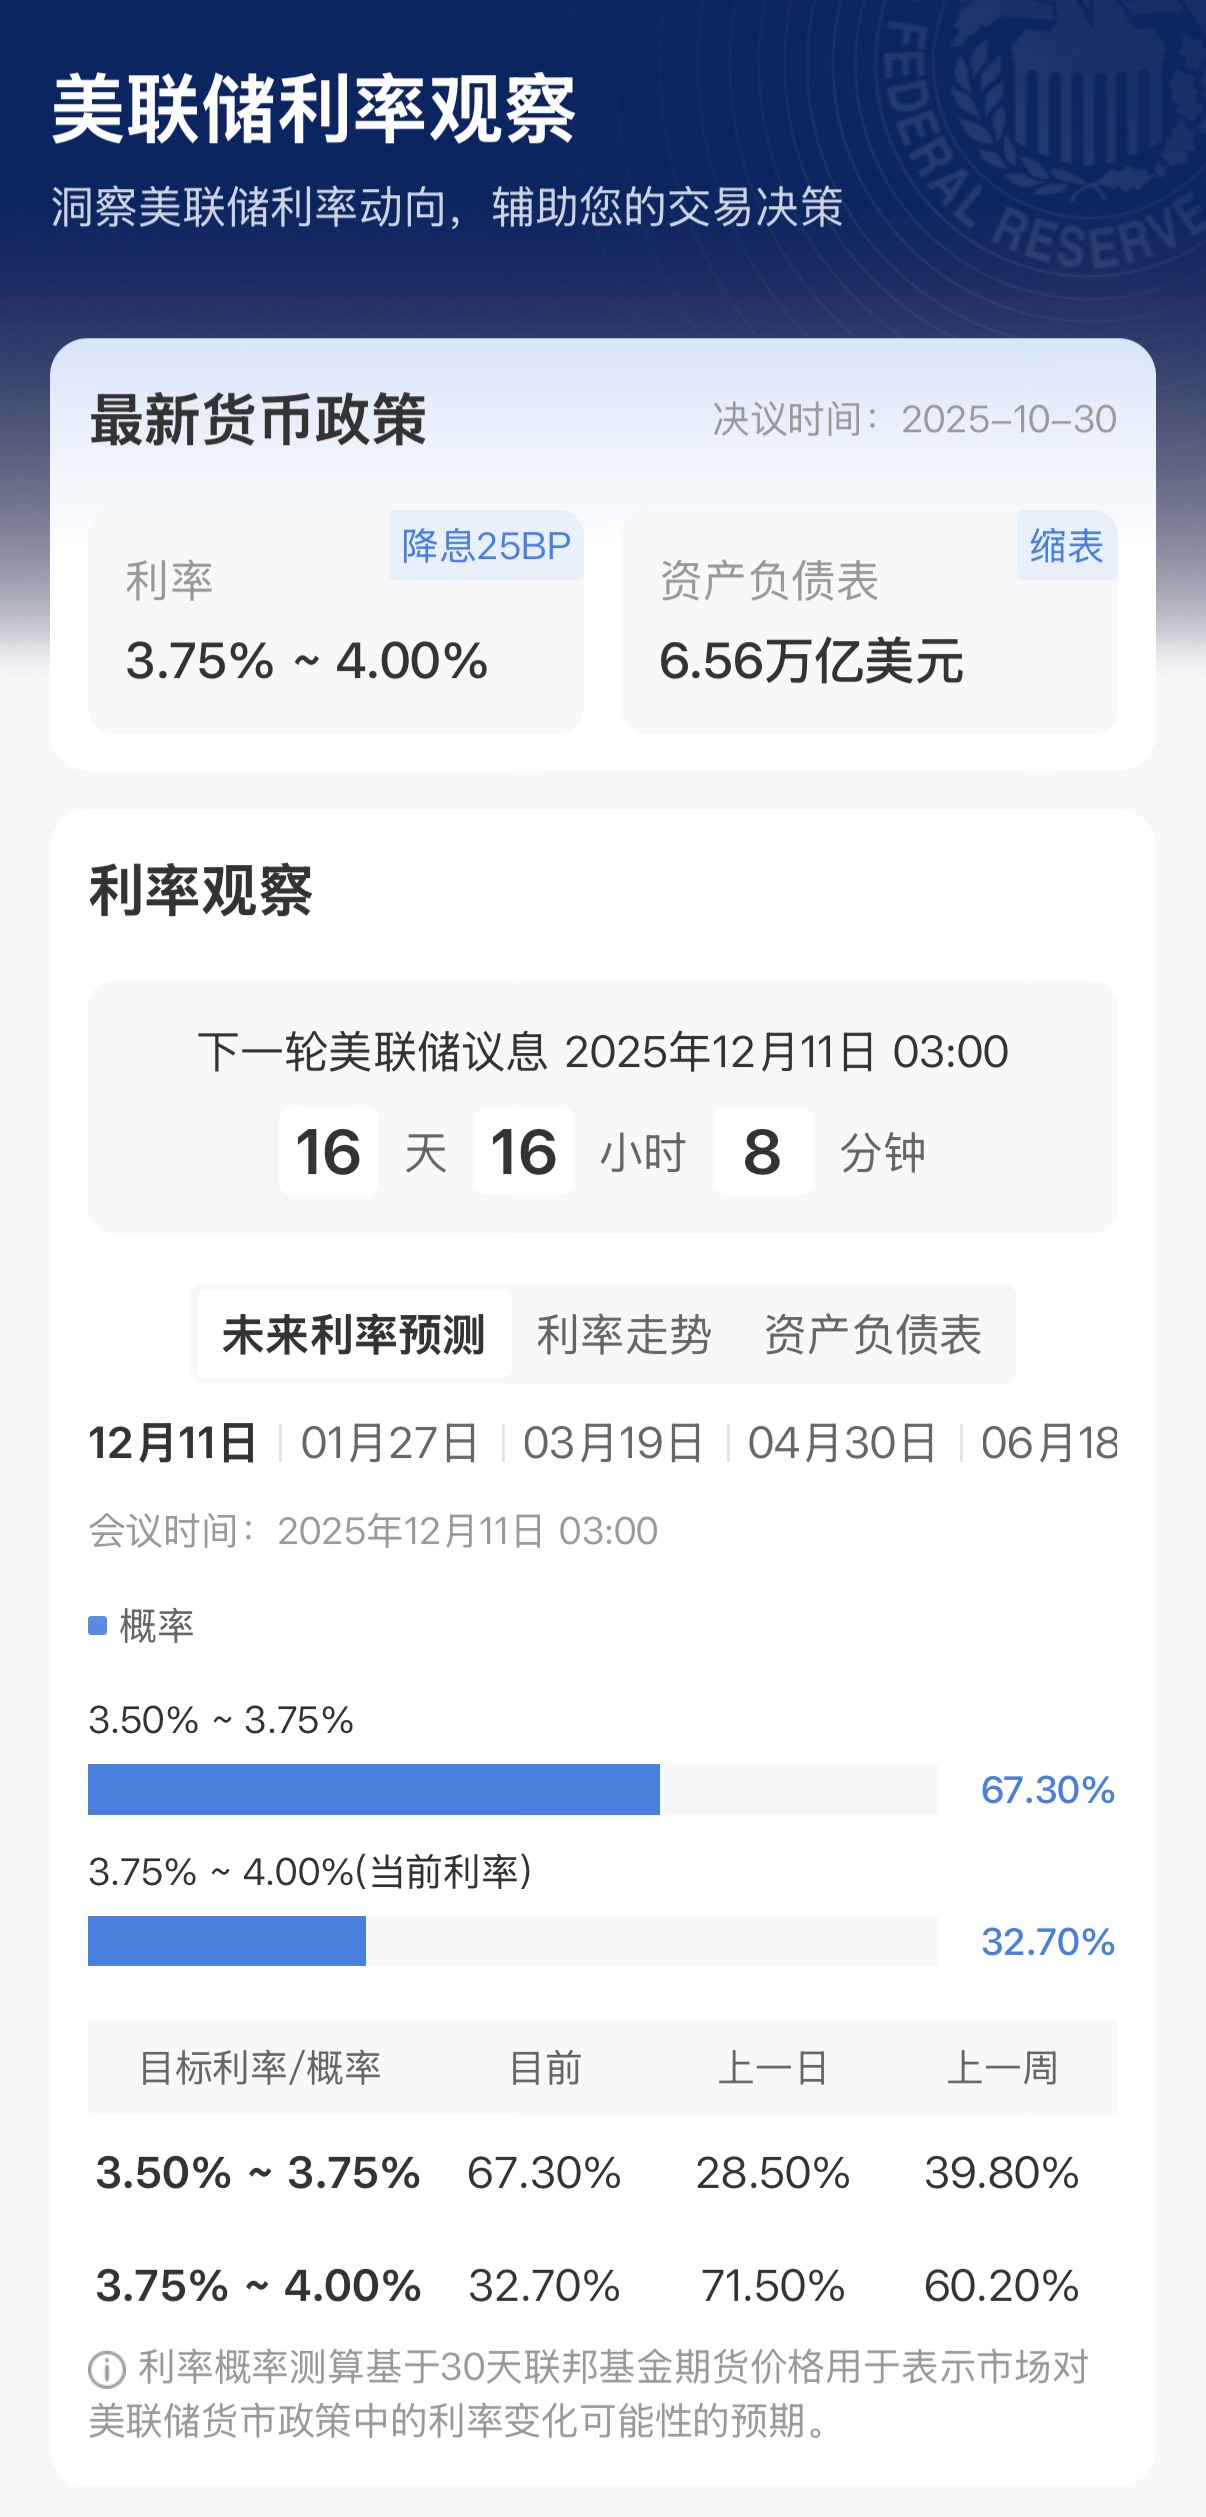The height and width of the screenshot is (2517, 1206).
Task: Tap the 上一日 column header
Action: (773, 2067)
